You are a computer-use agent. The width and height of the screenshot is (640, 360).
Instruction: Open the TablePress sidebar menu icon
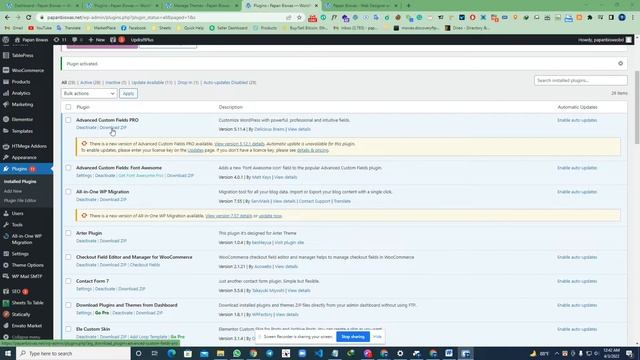pos(6,55)
